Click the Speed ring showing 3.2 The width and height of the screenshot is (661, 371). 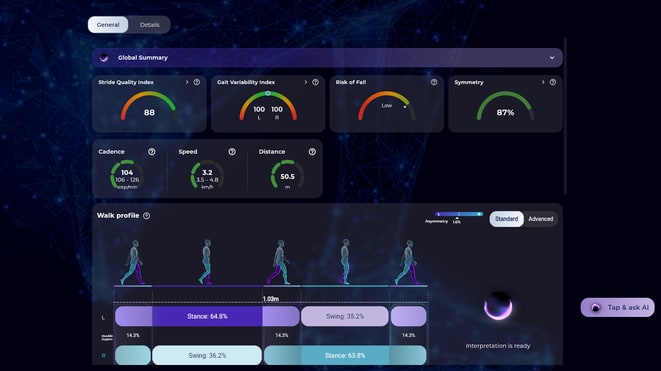pyautogui.click(x=207, y=175)
